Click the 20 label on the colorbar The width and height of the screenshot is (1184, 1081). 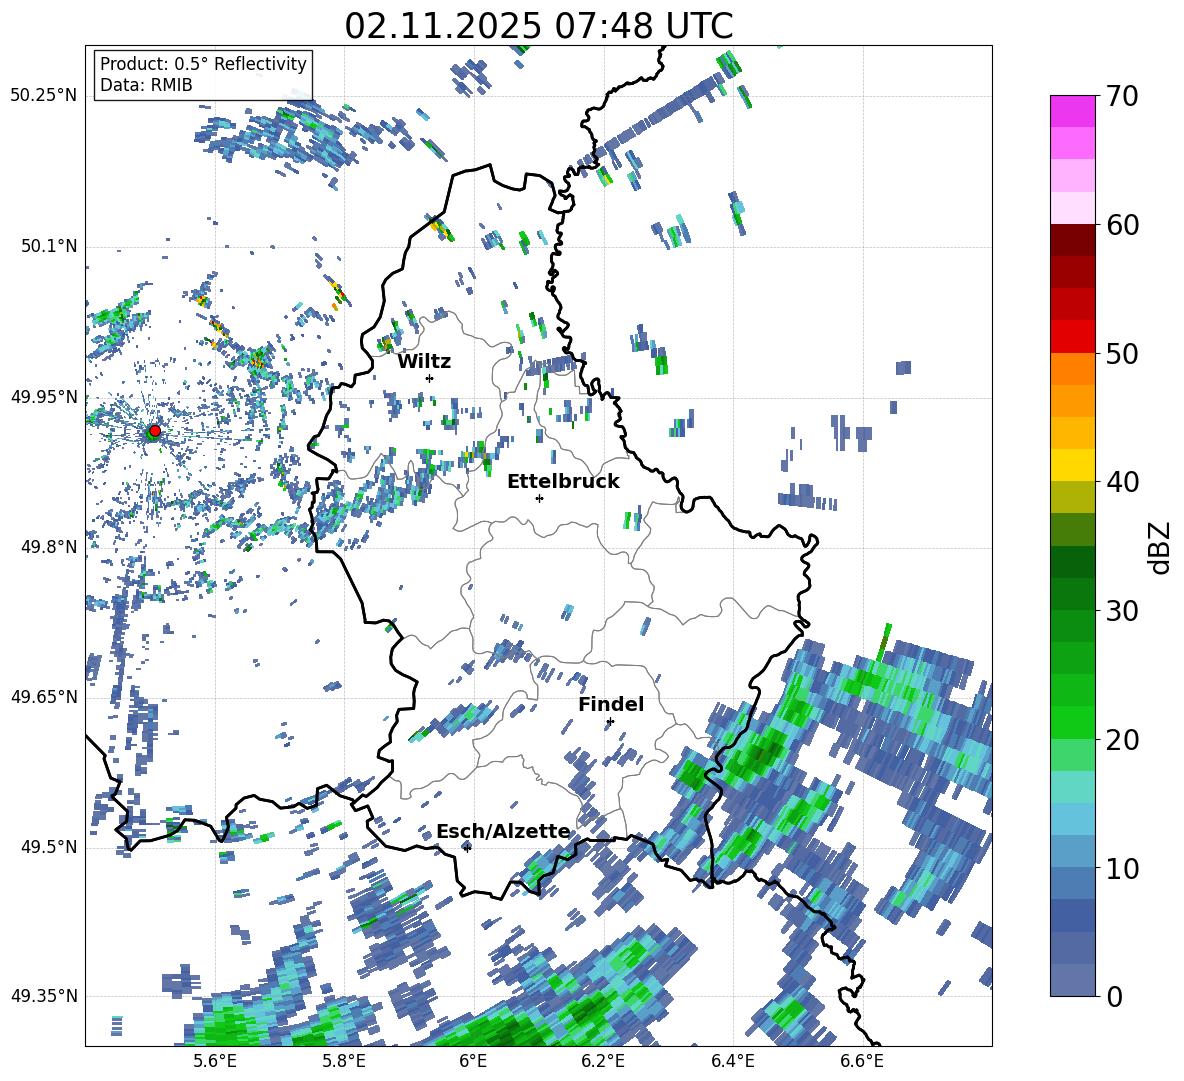pos(1121,740)
